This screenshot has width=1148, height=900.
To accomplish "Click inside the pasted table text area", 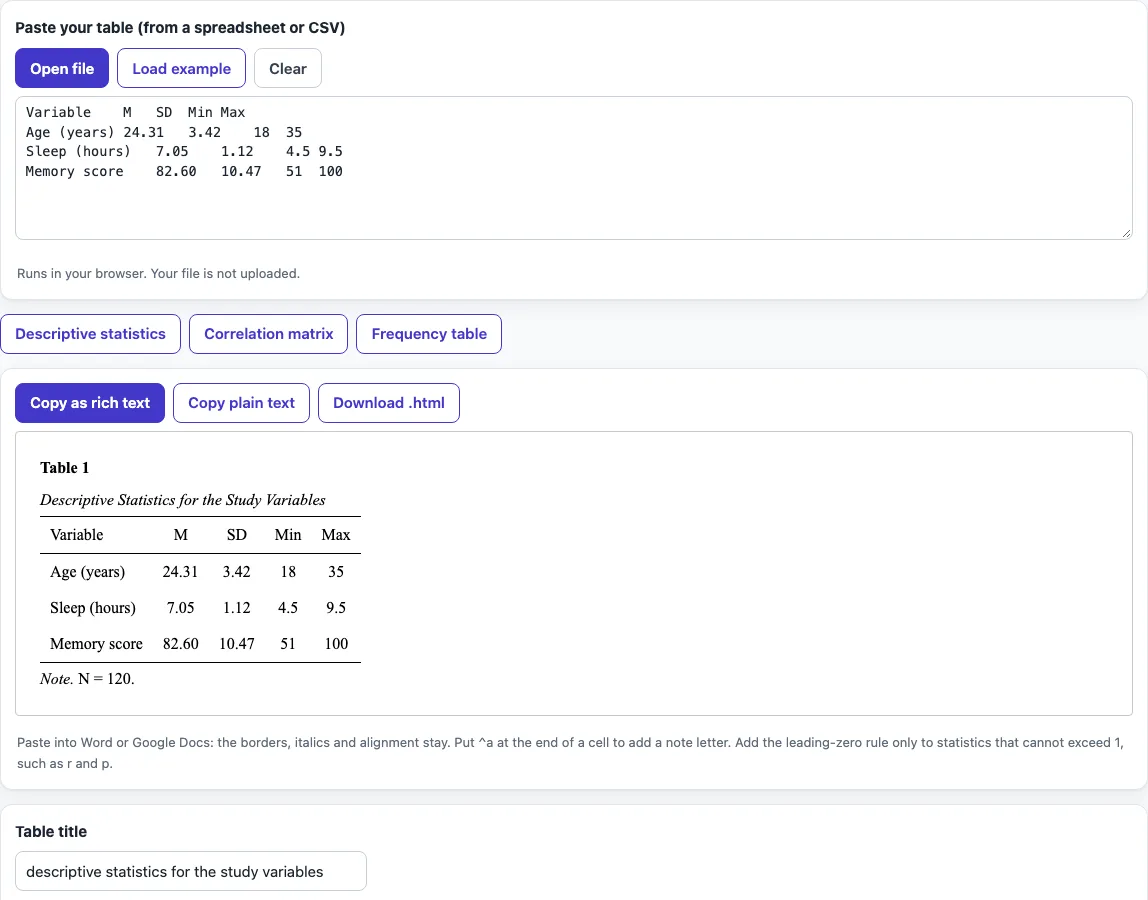I will pos(573,168).
